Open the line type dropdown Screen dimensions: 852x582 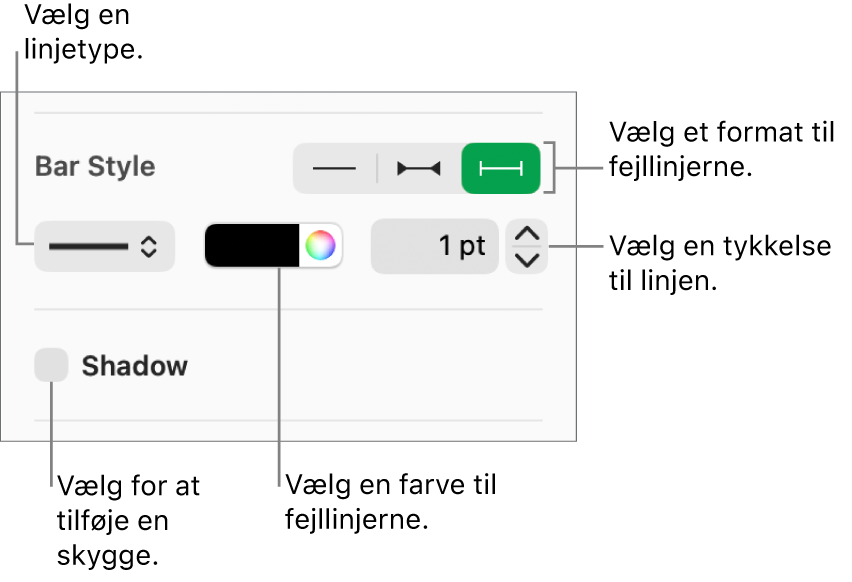(104, 246)
